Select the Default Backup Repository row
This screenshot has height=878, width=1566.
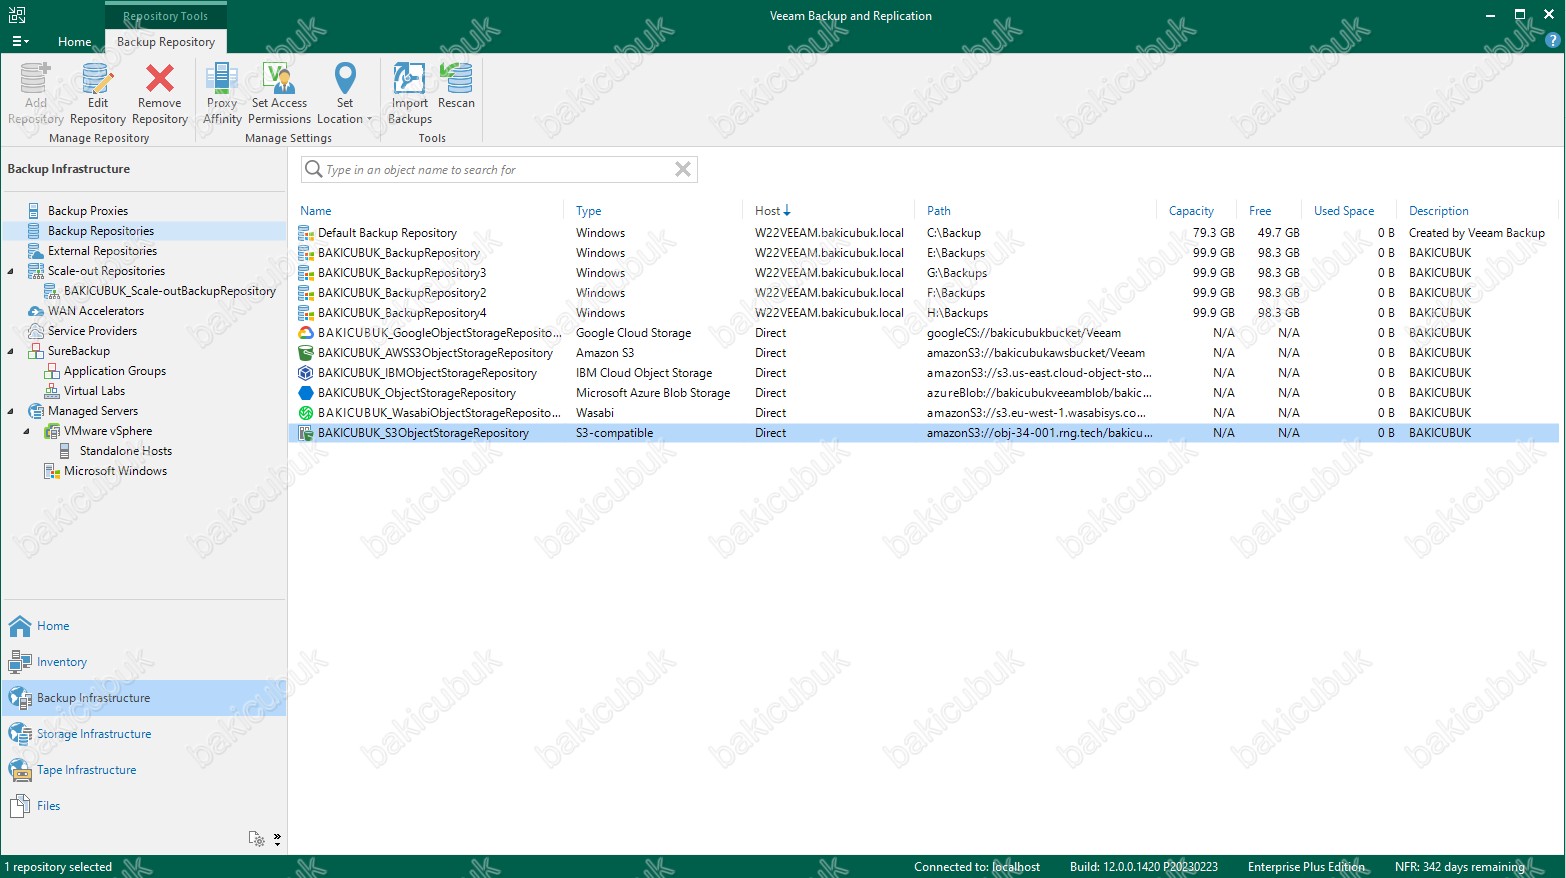[x=923, y=233]
